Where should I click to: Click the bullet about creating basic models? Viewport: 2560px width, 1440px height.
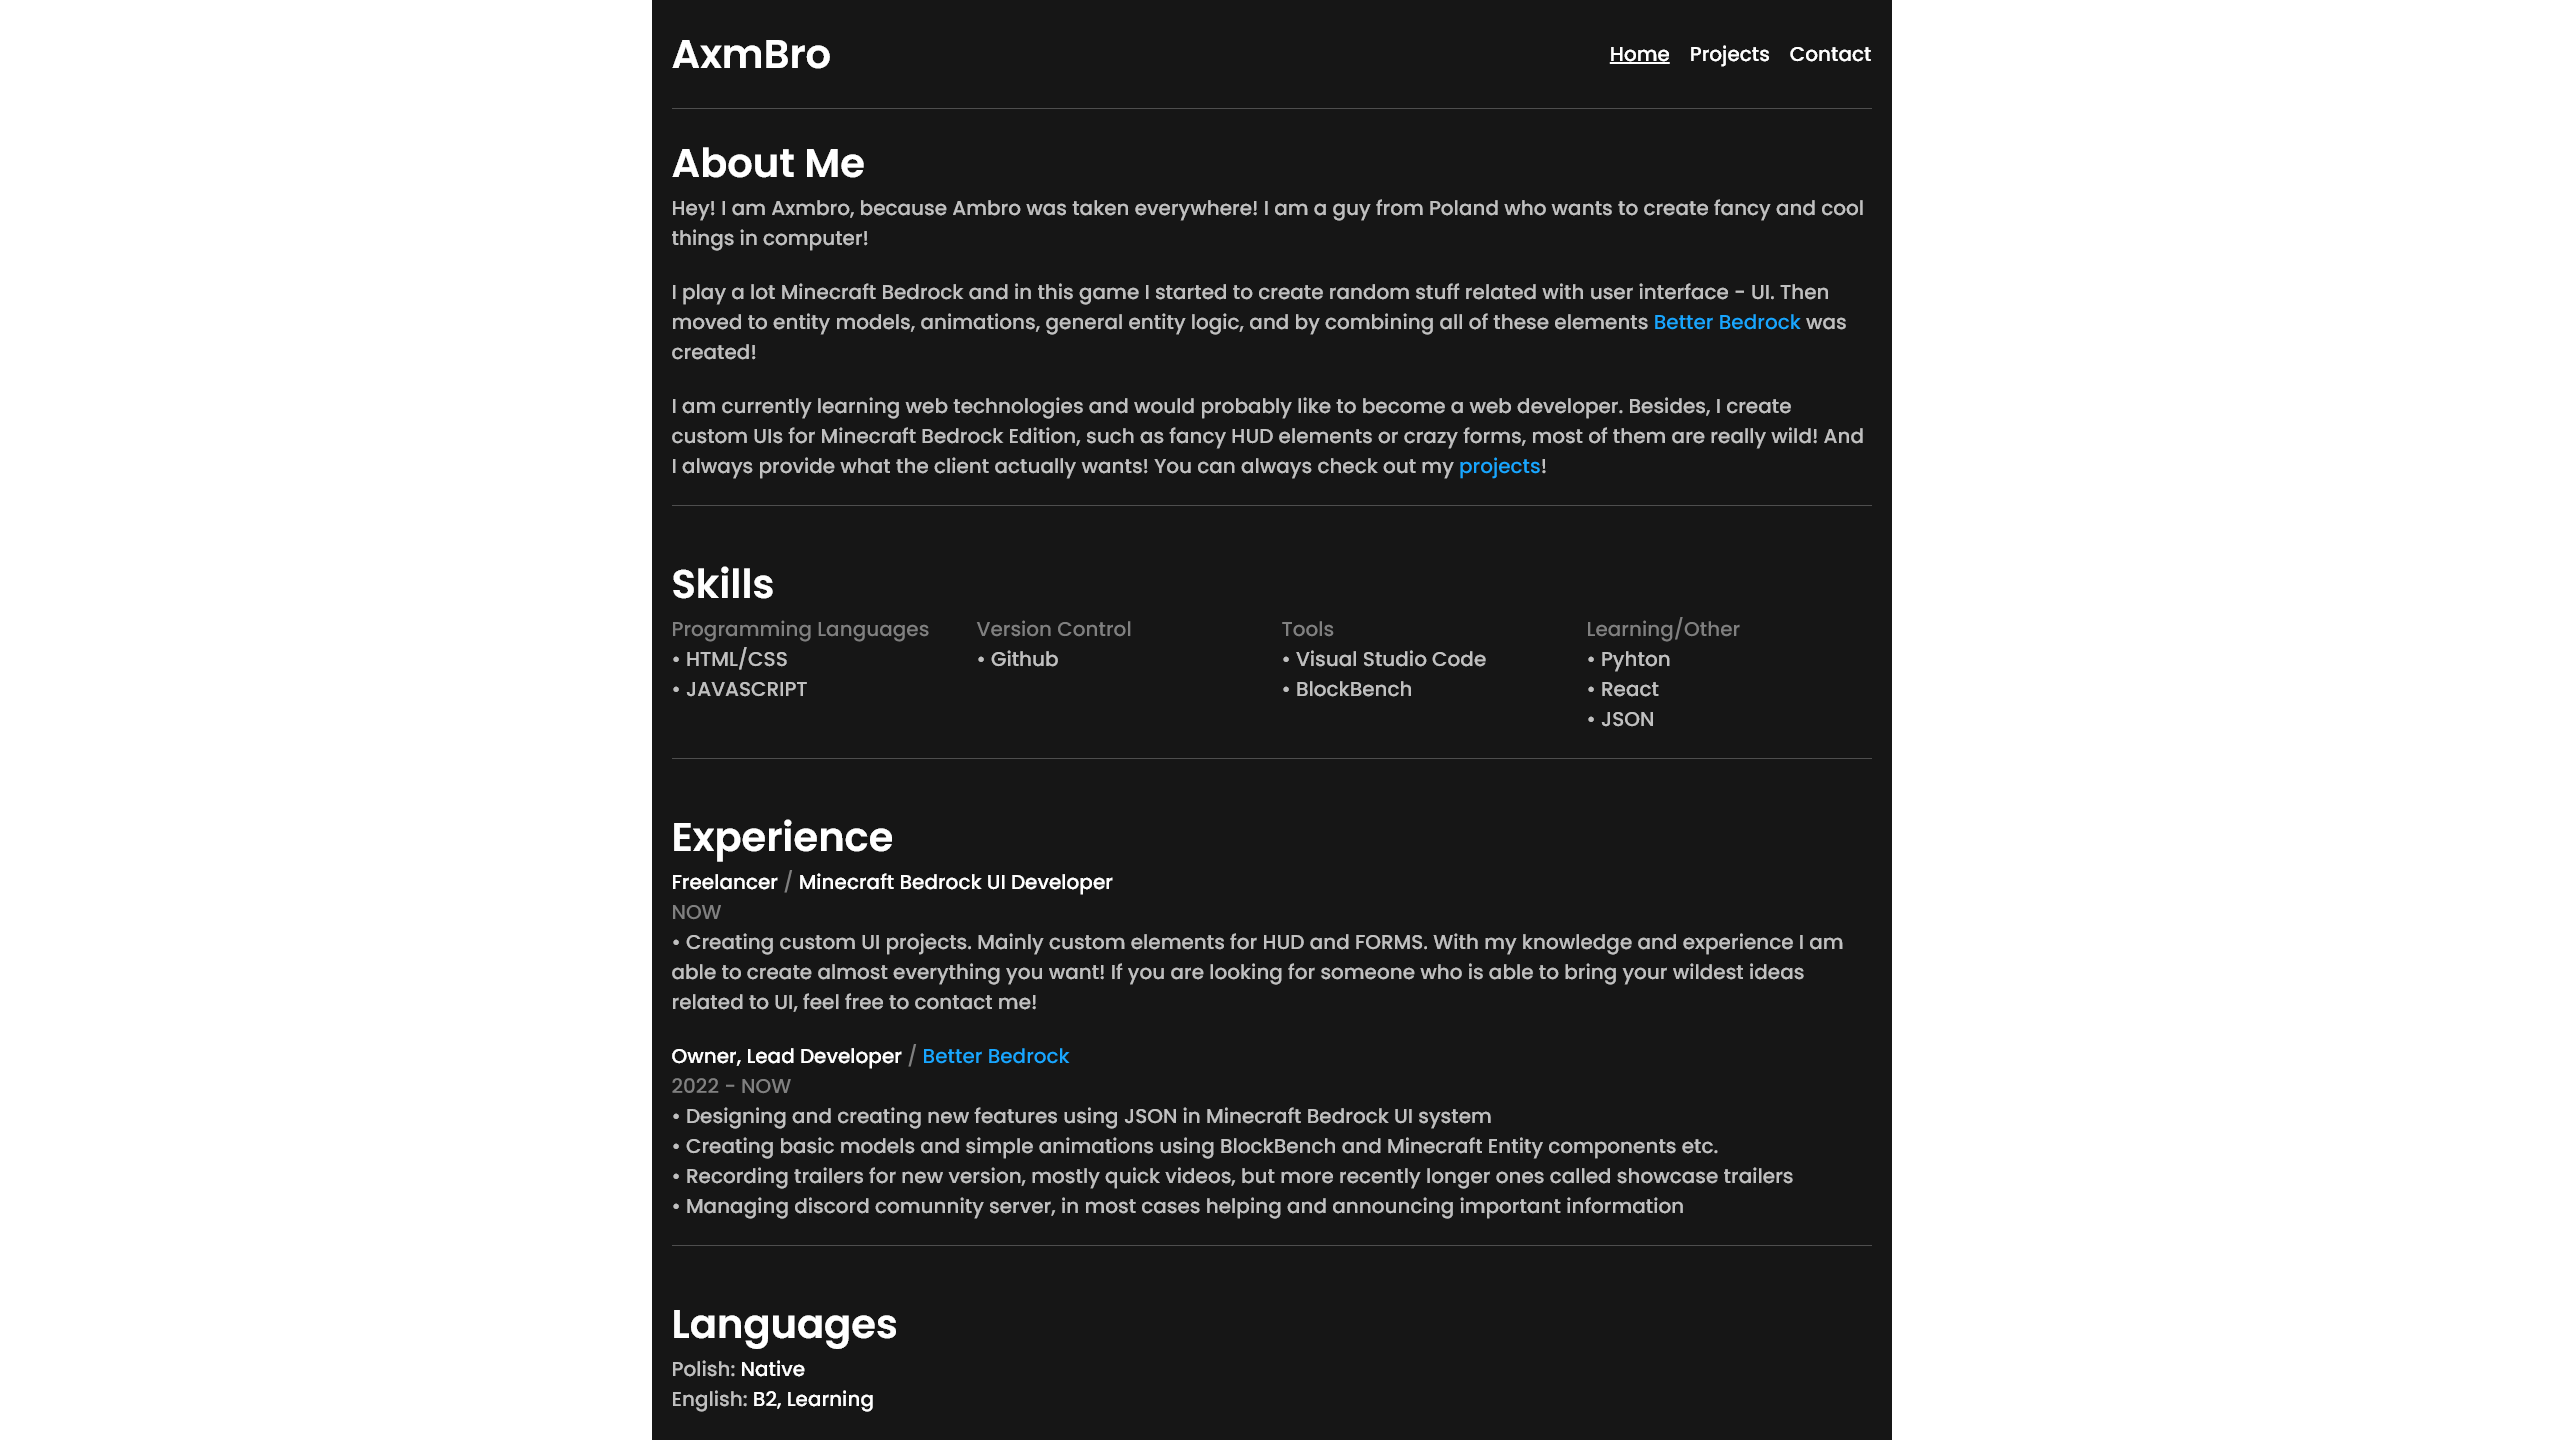(1195, 1146)
